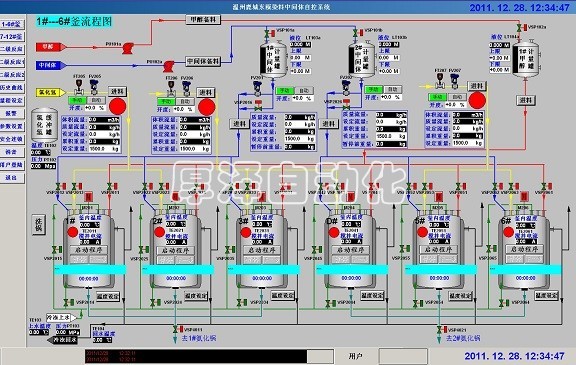Click the red methanol pump P0101a icon

tap(127, 48)
